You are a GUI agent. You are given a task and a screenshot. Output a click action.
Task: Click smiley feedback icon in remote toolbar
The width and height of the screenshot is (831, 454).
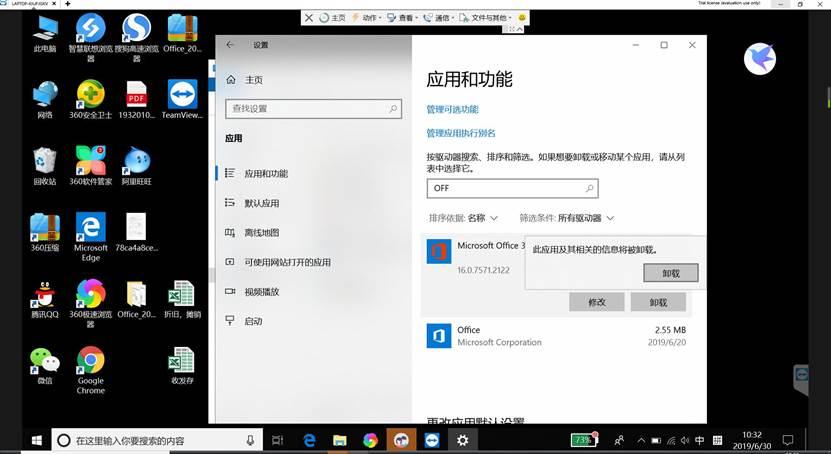tap(521, 17)
